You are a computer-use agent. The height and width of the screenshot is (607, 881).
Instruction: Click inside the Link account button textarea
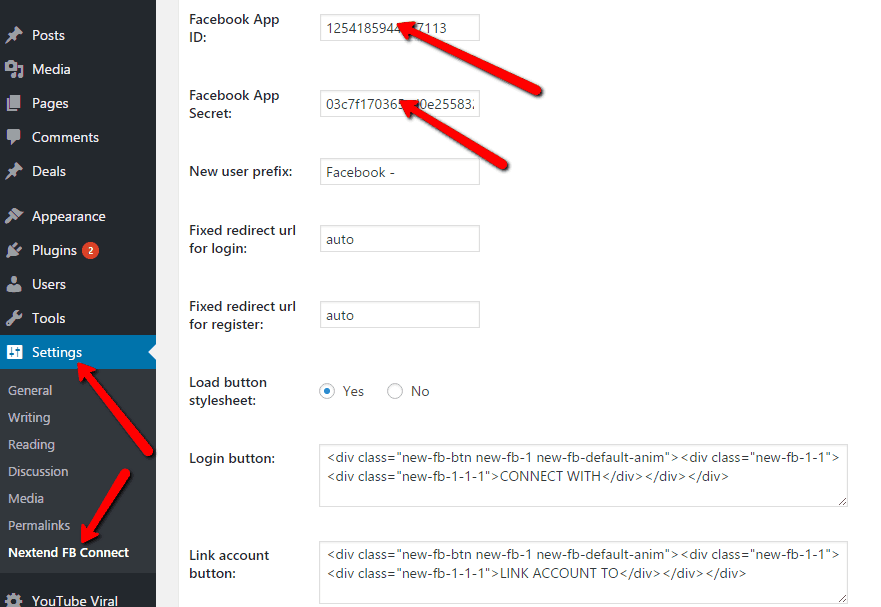pos(583,573)
